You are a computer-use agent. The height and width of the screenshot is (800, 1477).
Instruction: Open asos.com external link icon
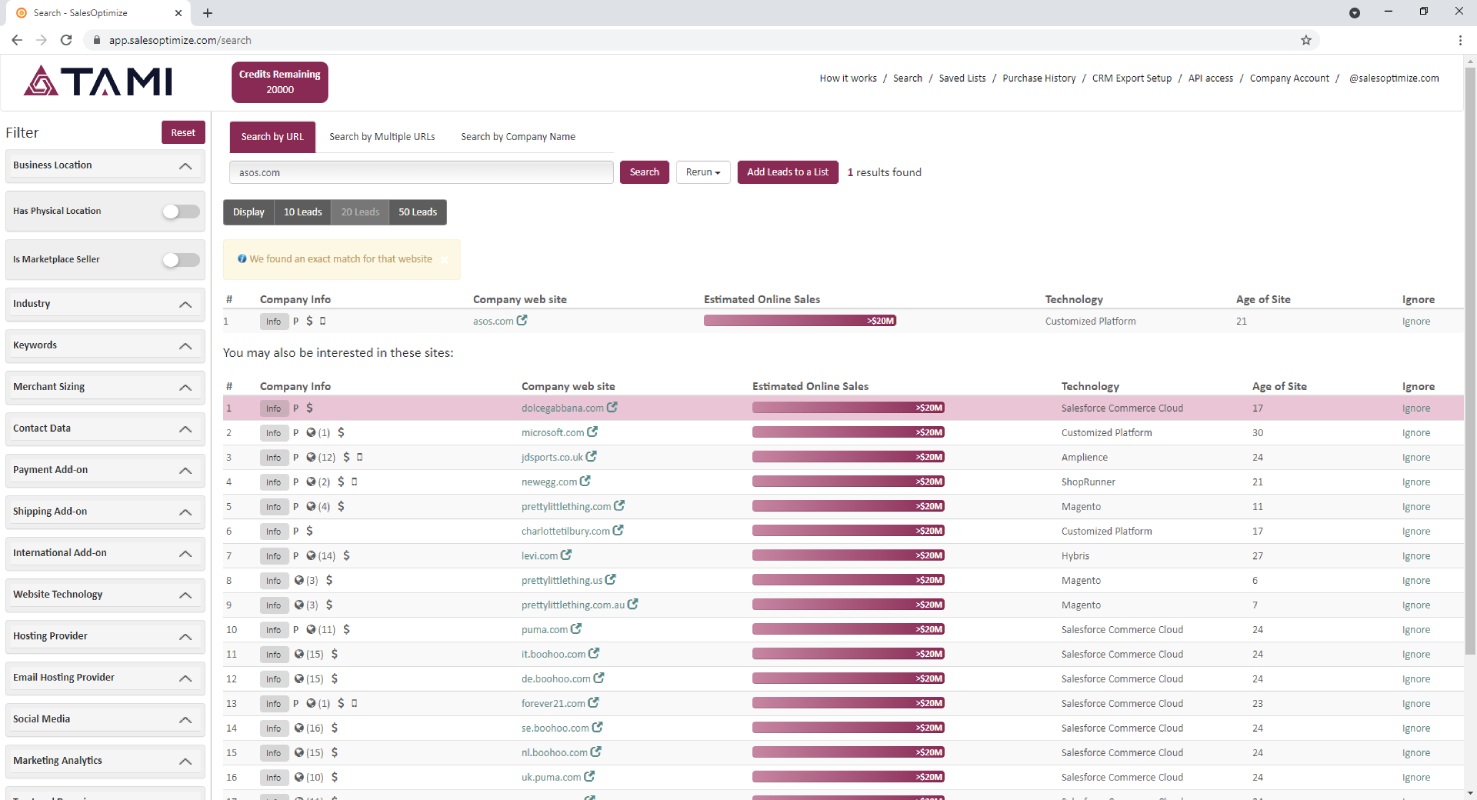click(522, 321)
